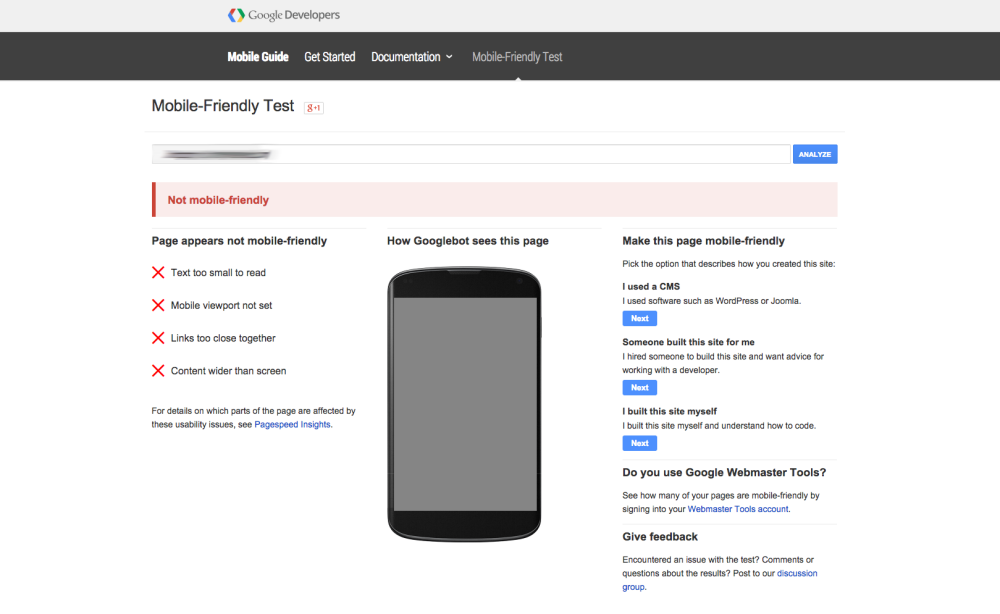Expand the Documentation dropdown menu
Screen dimensions: 1000x614
412,57
